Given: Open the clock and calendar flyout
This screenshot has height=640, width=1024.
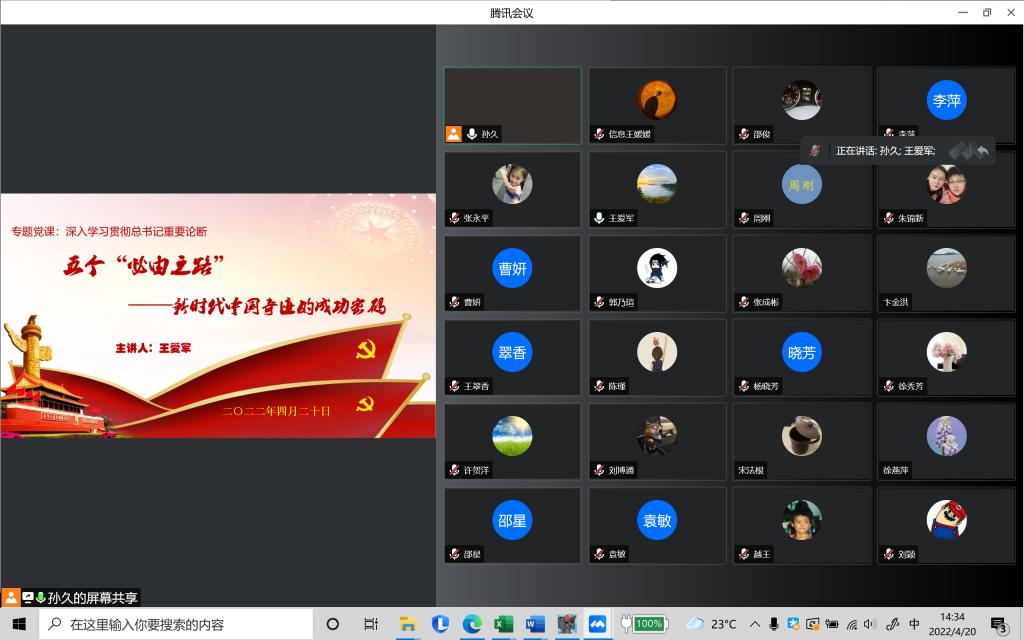Looking at the screenshot, I should click(x=952, y=624).
